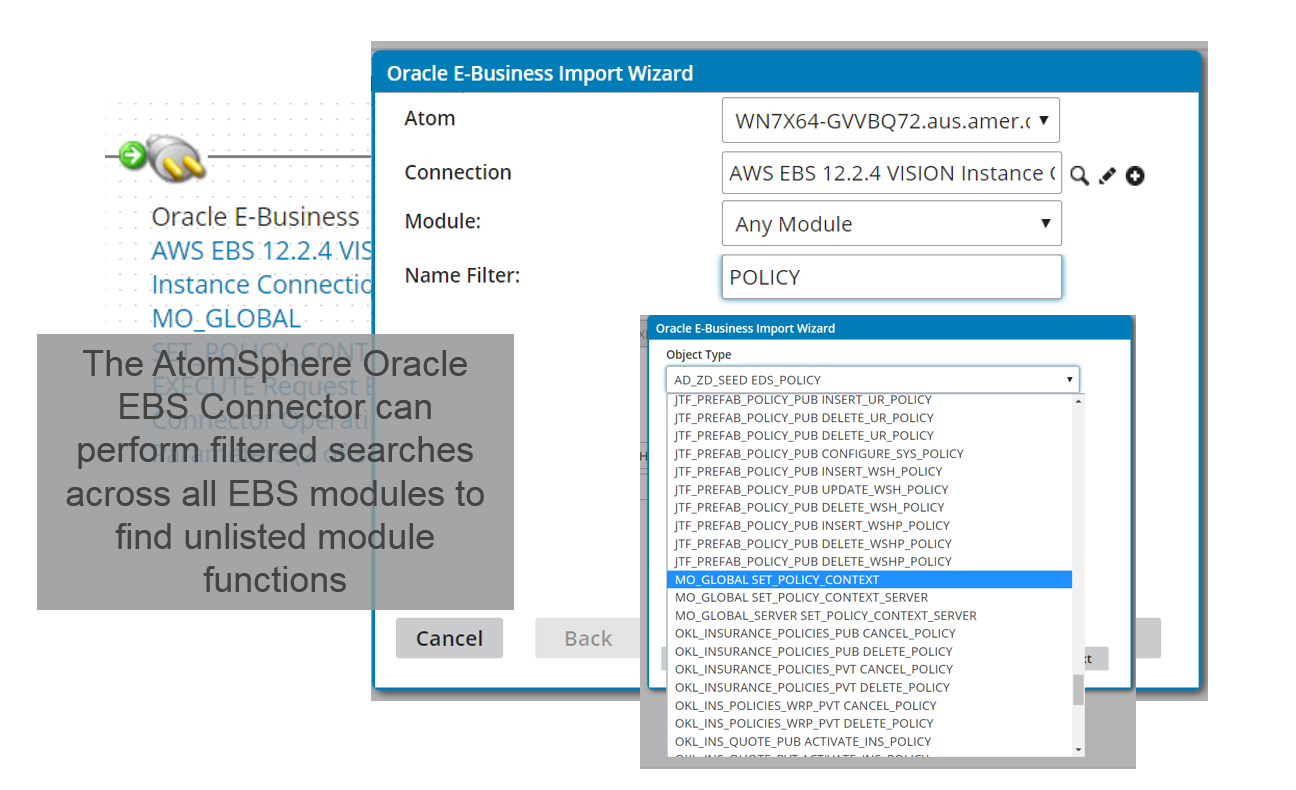
Task: Click the plus icon to add connection
Action: [1135, 176]
